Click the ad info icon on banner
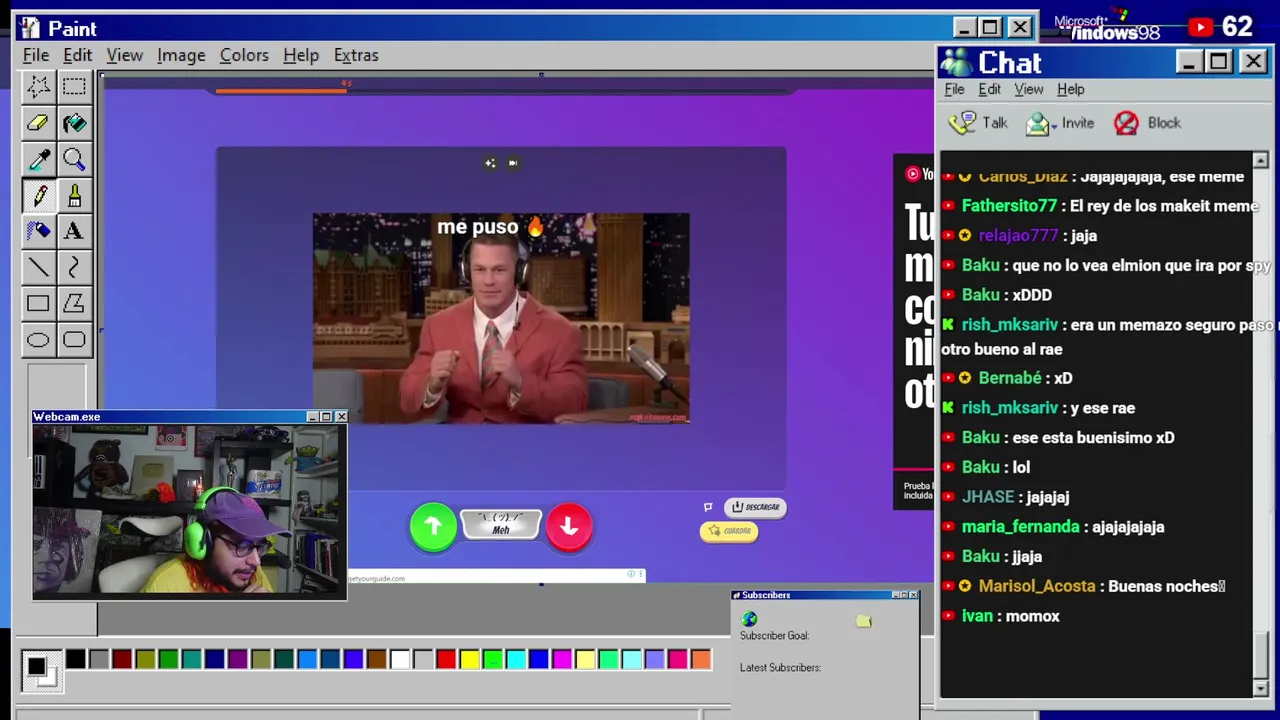1280x720 pixels. click(631, 574)
